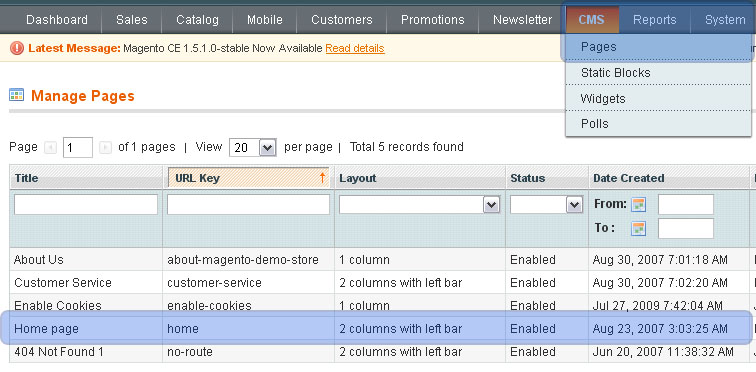Open the Mobile menu
This screenshot has width=756, height=372.
click(x=265, y=20)
